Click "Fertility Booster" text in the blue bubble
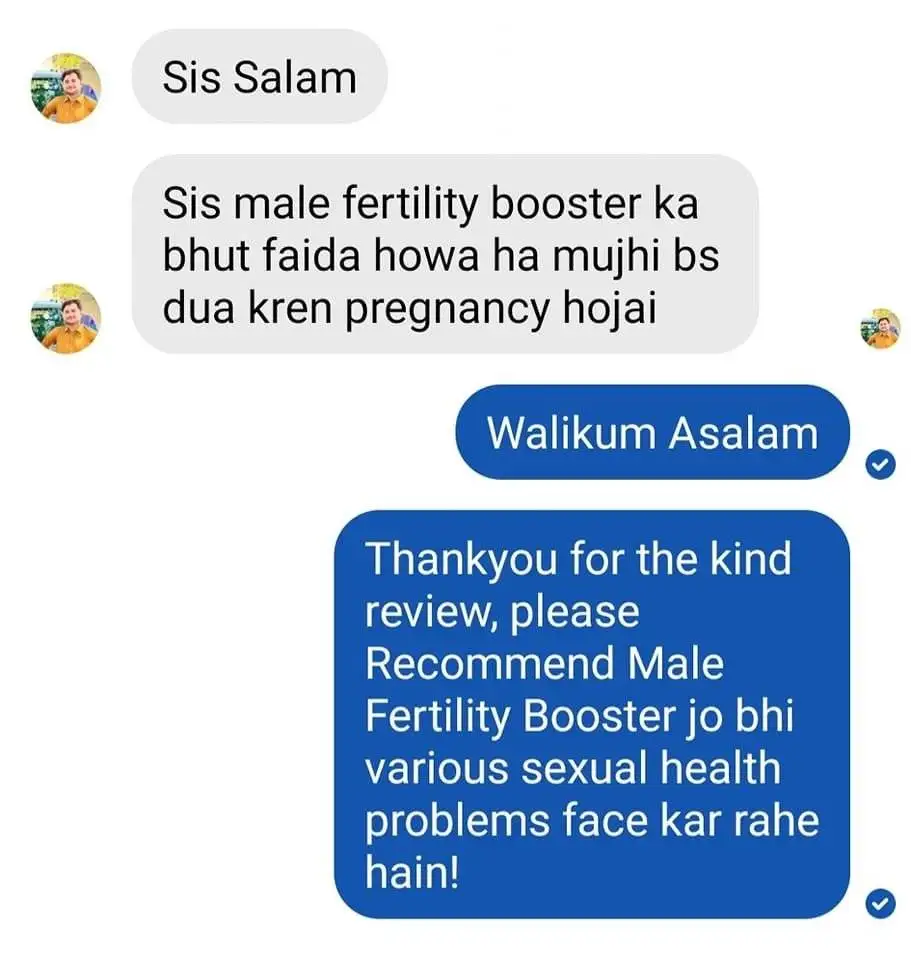Screen dimensions: 911x960 [x=520, y=717]
